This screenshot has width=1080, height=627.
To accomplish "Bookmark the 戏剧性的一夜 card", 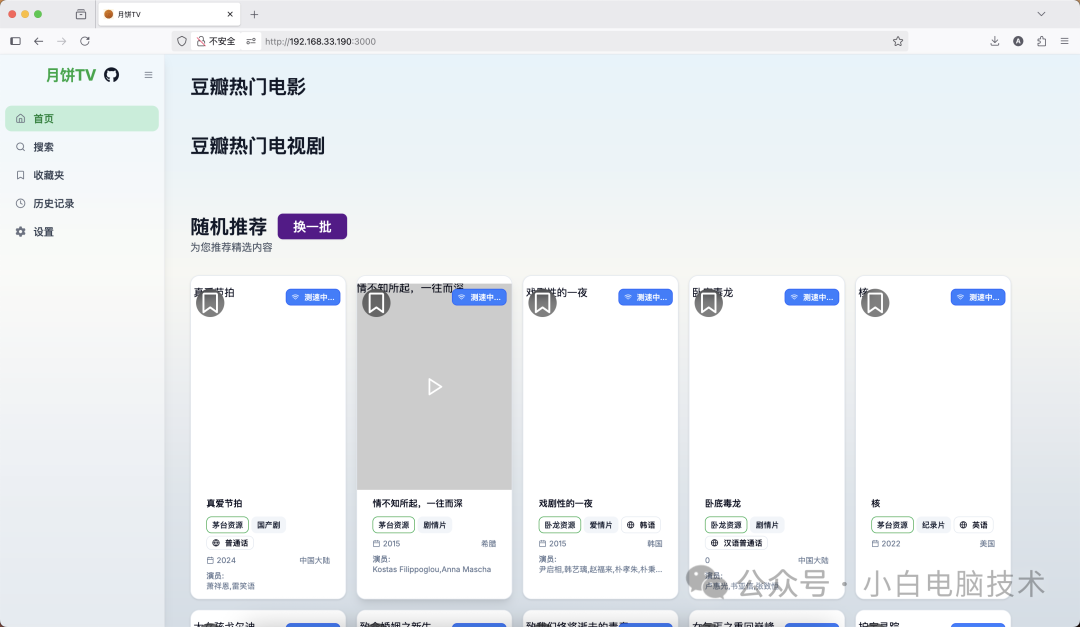I will 542,302.
